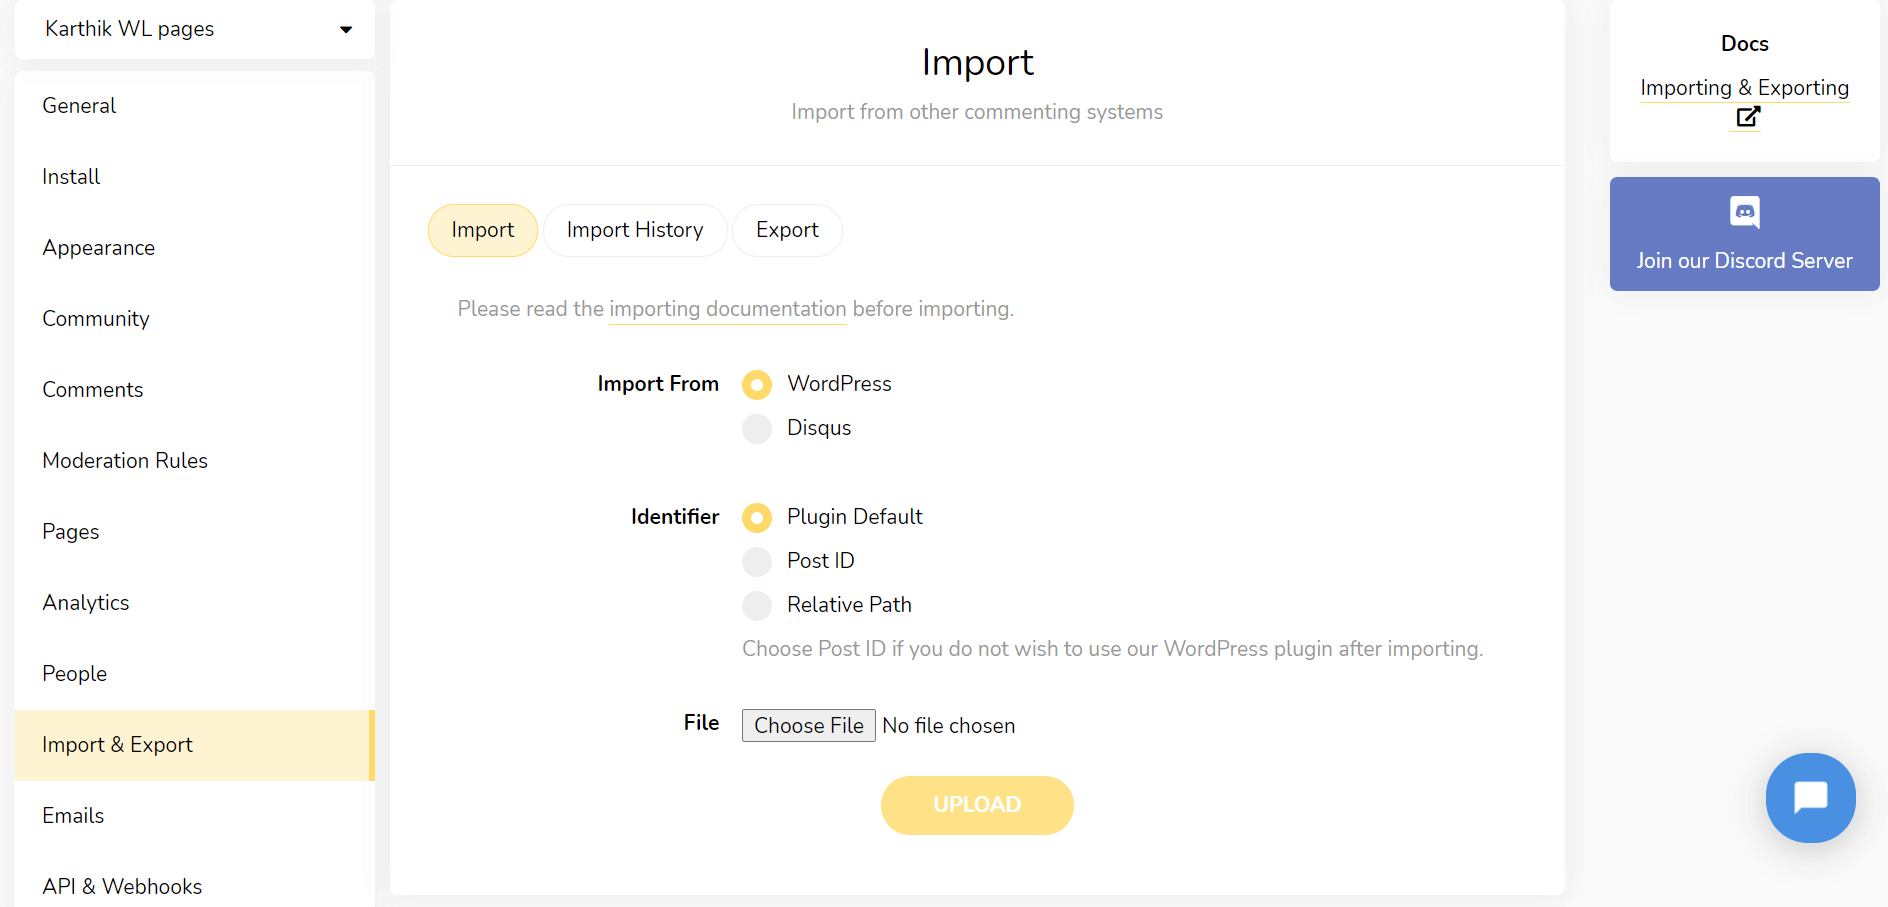
Task: Select the Post ID identifier option
Action: click(x=757, y=561)
